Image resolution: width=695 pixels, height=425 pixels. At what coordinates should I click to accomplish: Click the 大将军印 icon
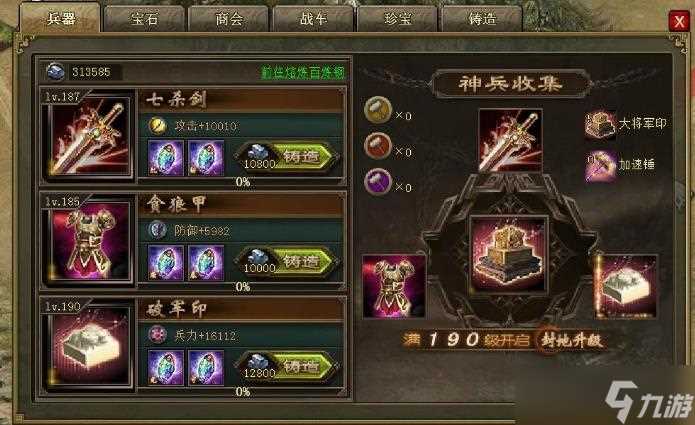(600, 125)
